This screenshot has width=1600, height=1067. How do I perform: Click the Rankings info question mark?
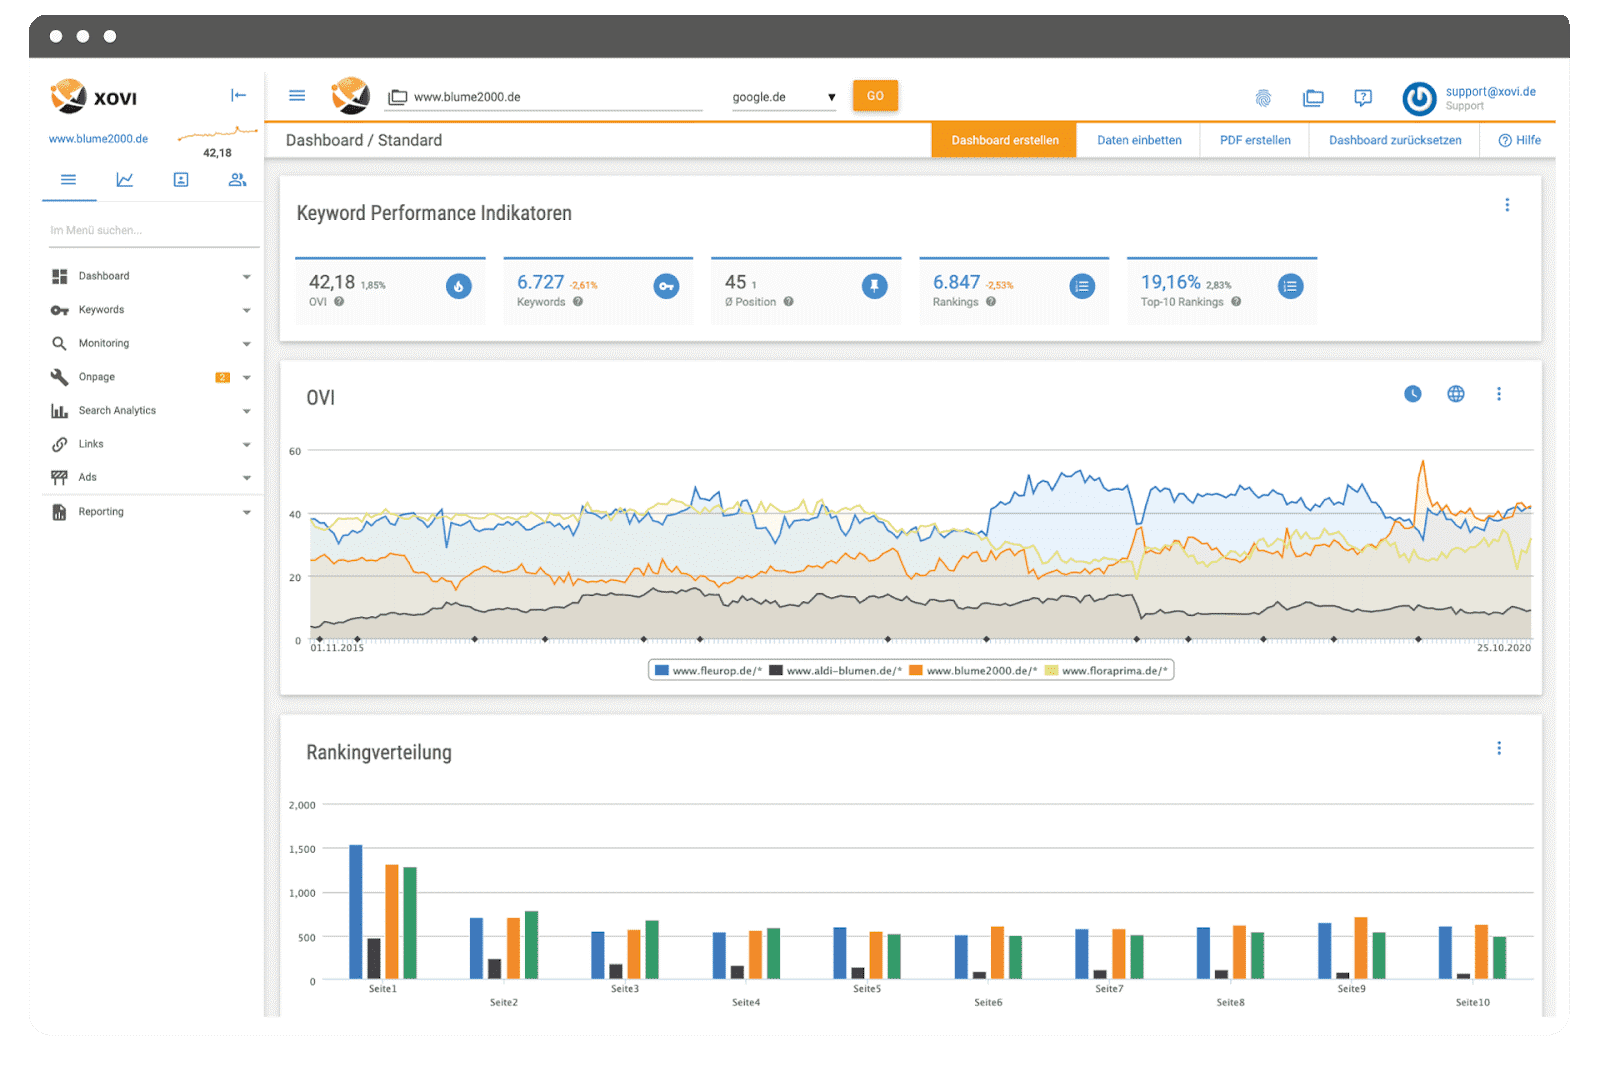[x=991, y=302]
